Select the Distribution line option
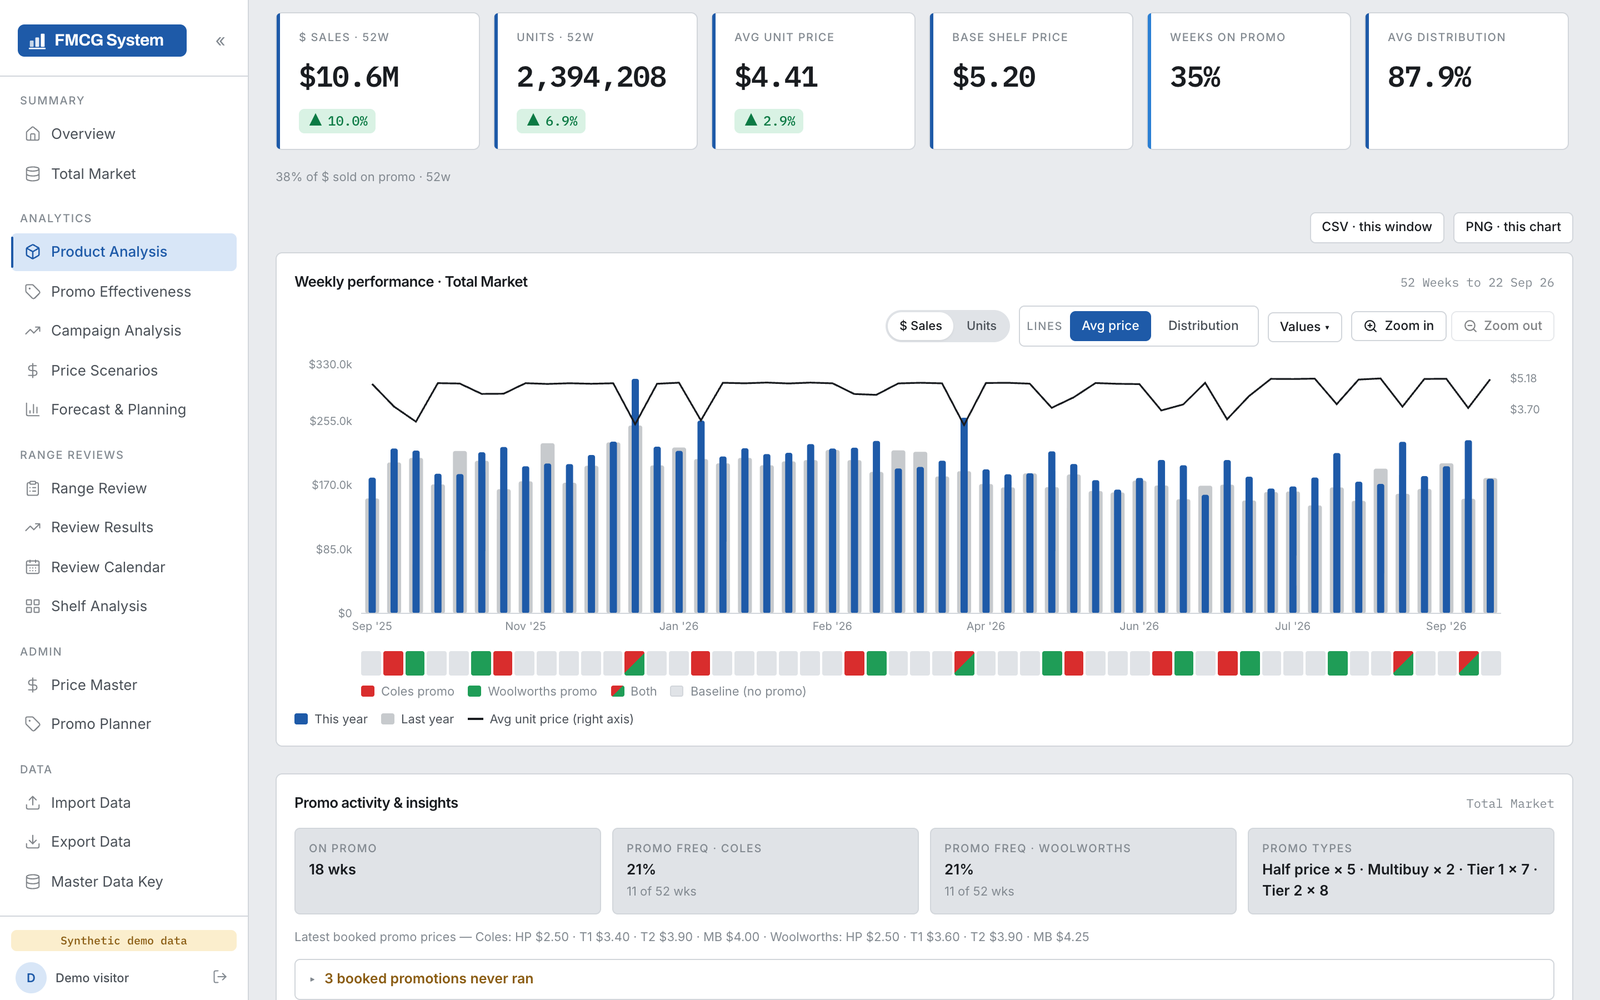 (1203, 326)
